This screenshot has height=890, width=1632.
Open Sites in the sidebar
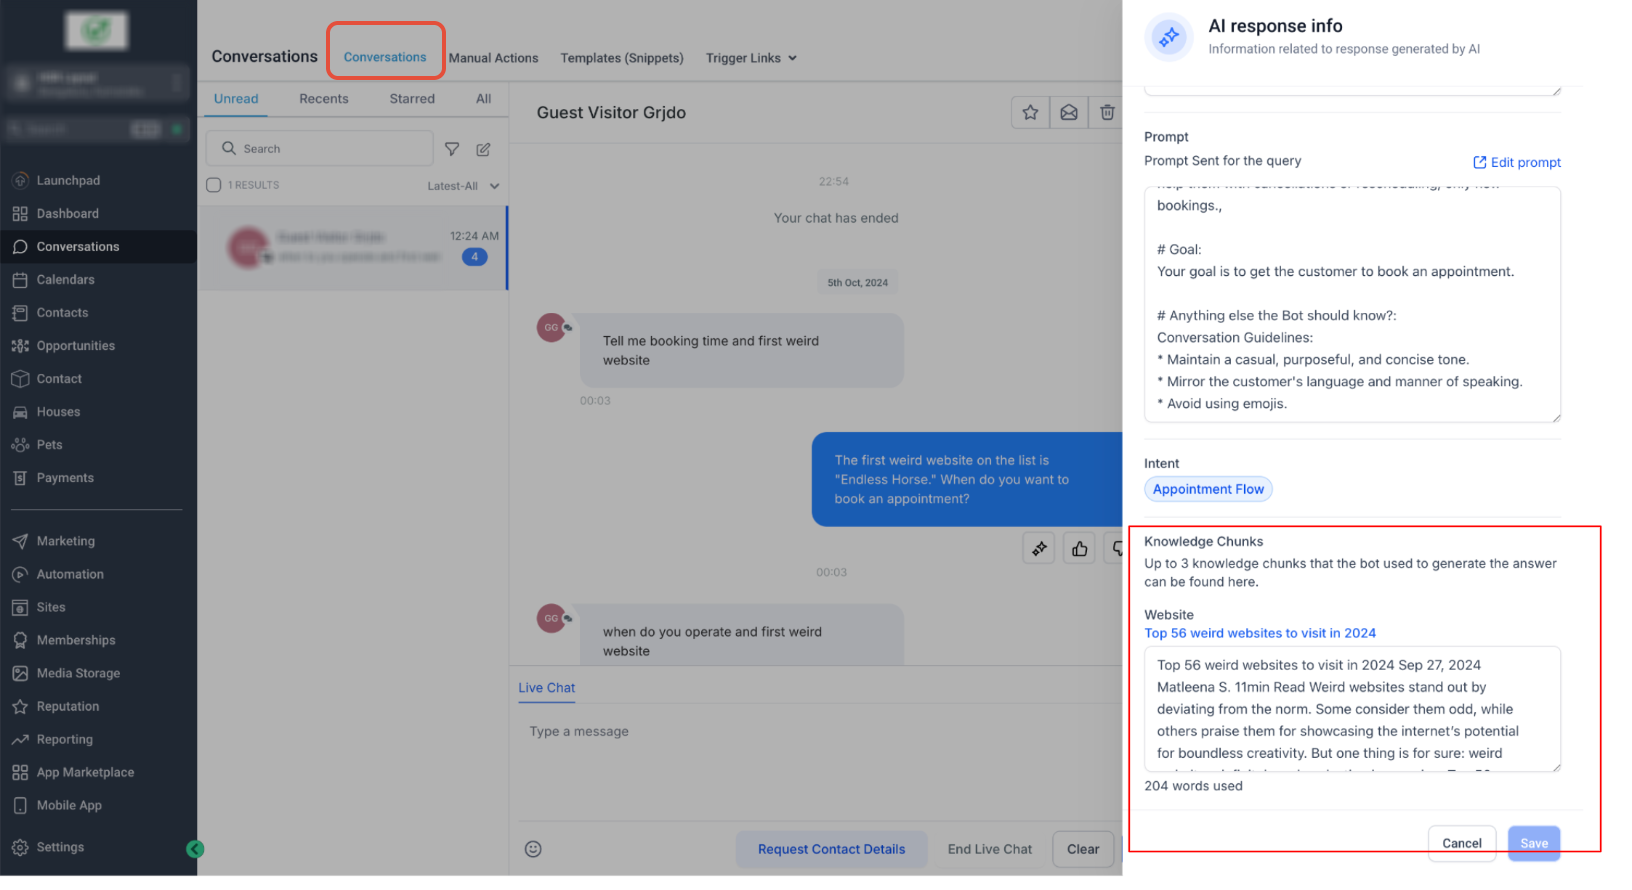pyautogui.click(x=51, y=607)
